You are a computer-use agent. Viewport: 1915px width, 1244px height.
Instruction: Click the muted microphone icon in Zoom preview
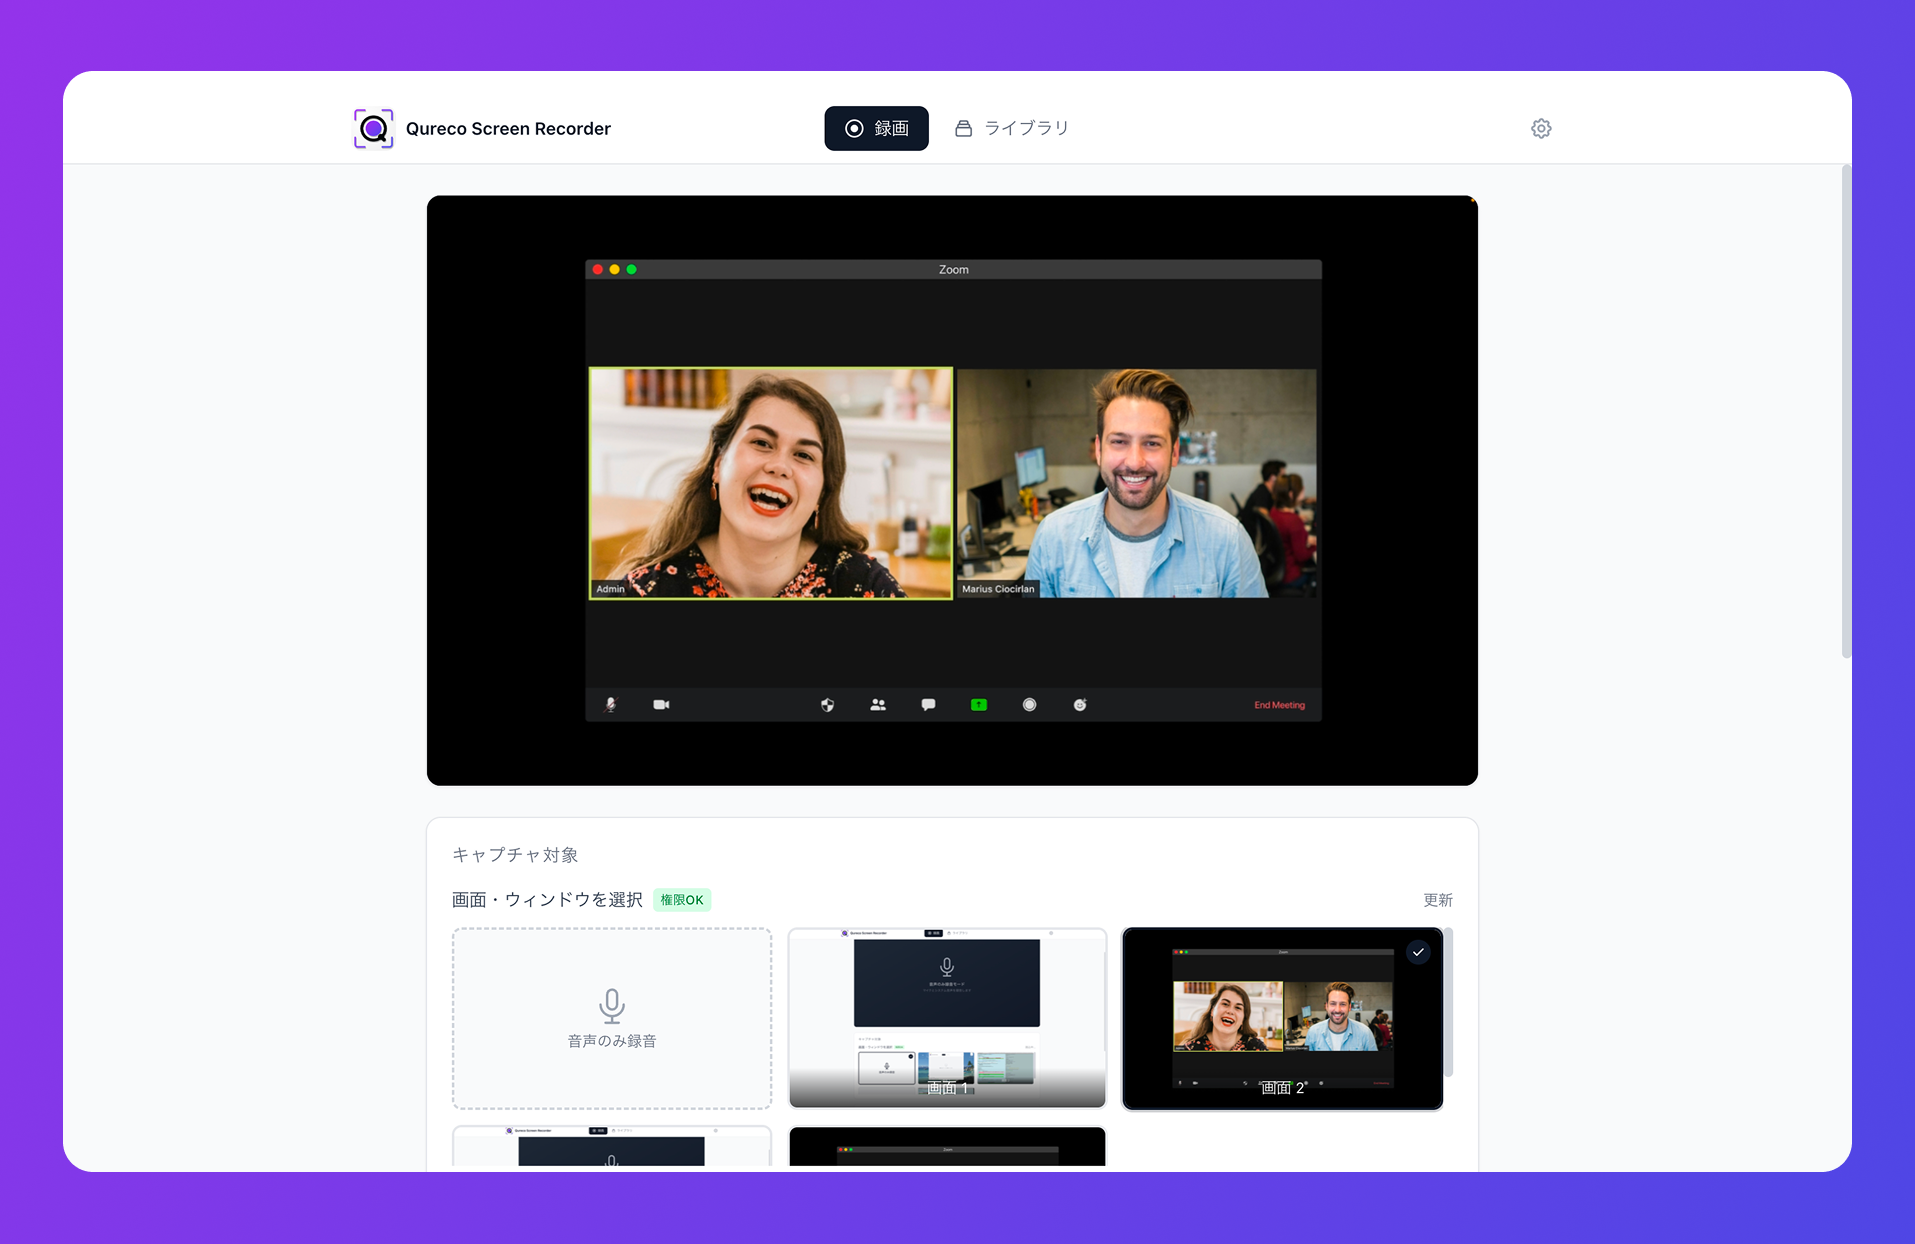pyautogui.click(x=611, y=705)
